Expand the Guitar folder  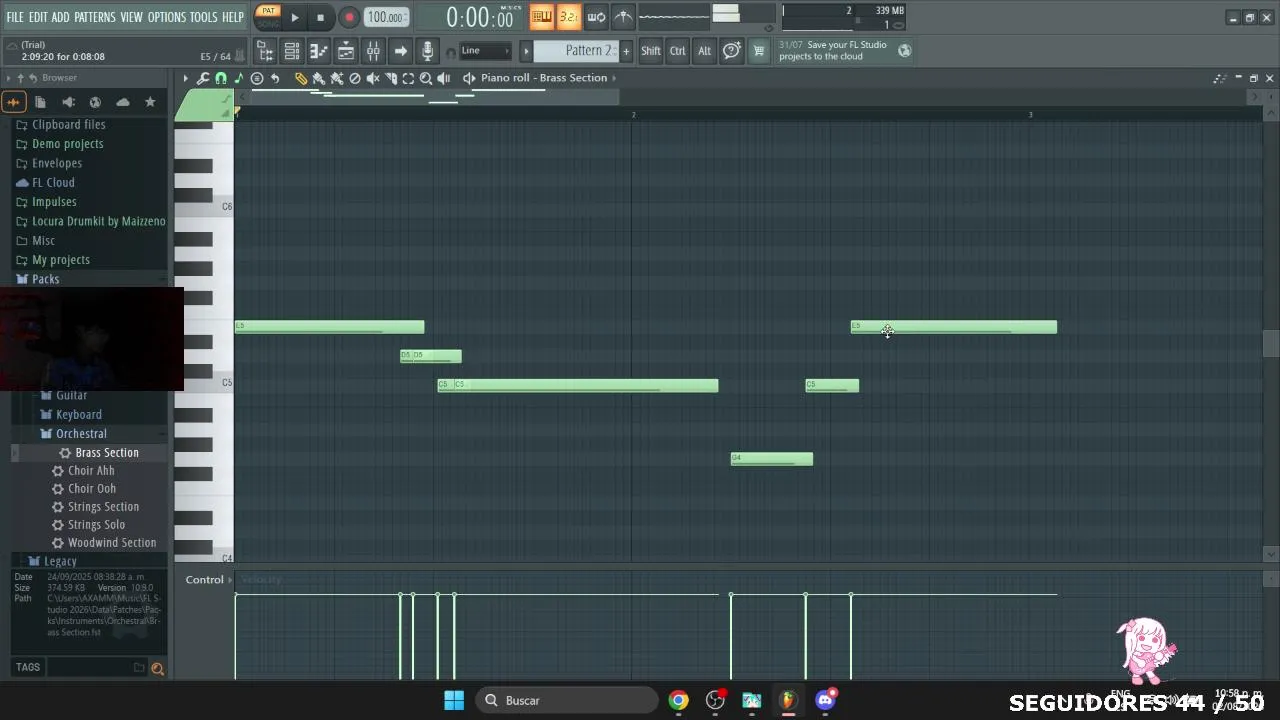click(72, 395)
